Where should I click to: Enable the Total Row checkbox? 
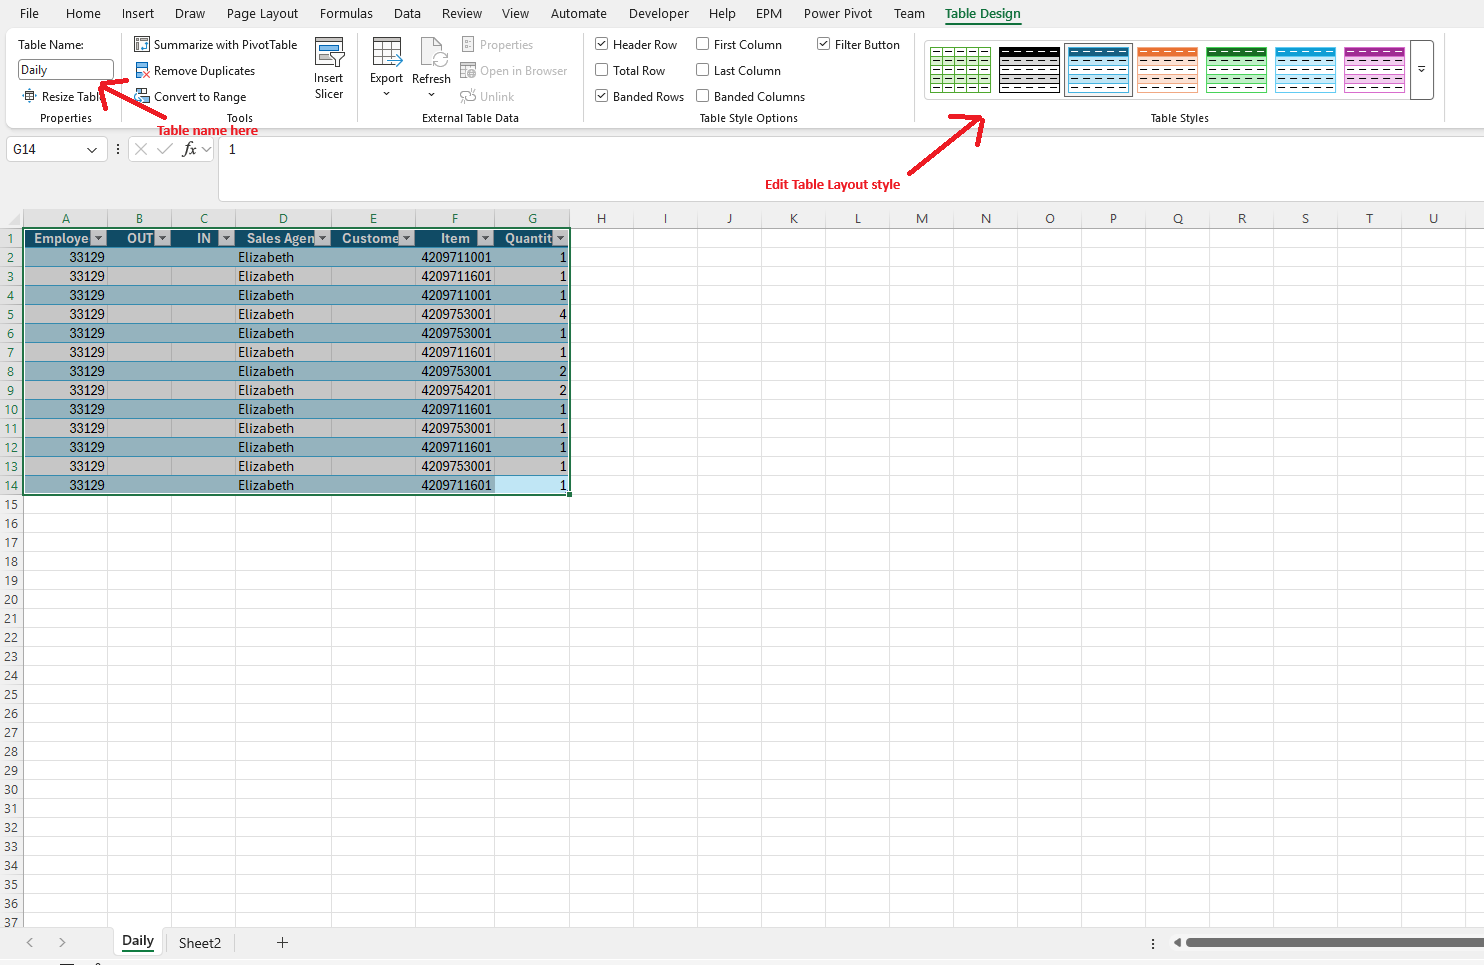(x=602, y=70)
